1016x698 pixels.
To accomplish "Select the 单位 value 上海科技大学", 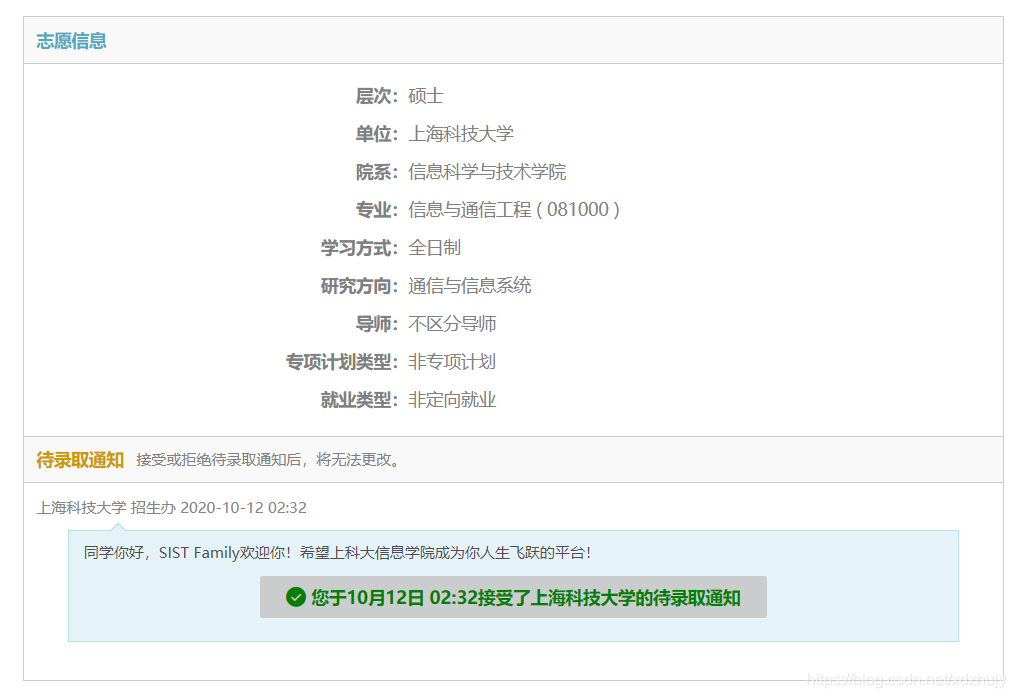I will coord(461,134).
